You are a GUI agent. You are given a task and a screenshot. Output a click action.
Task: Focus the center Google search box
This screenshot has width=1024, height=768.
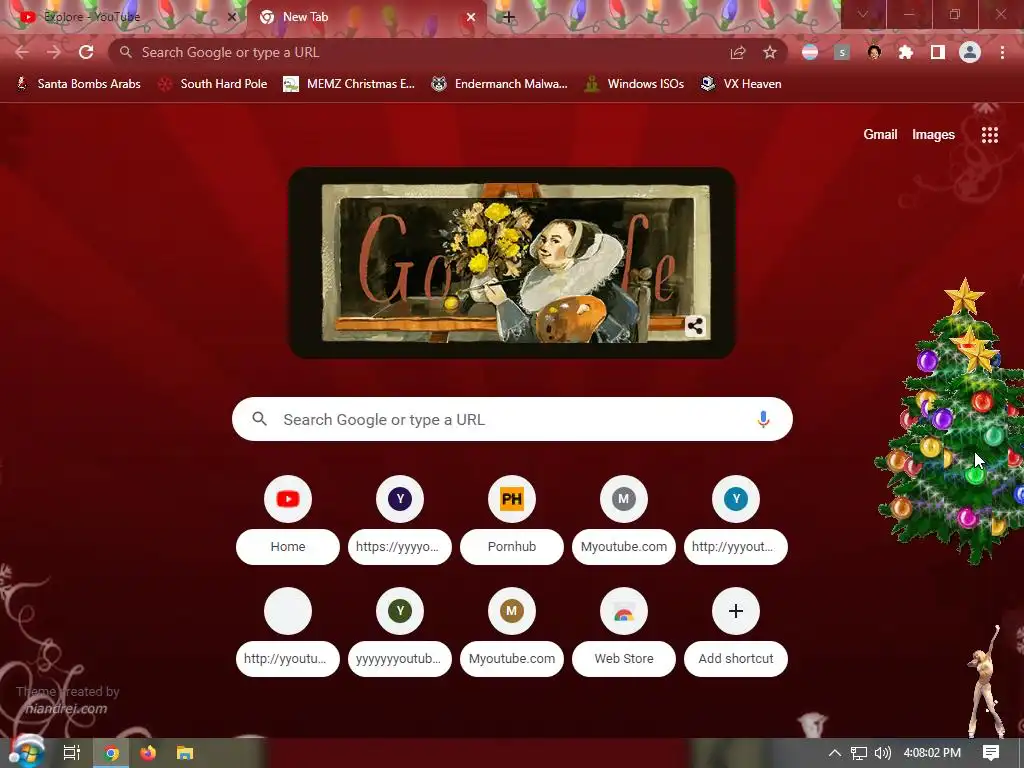tap(512, 419)
